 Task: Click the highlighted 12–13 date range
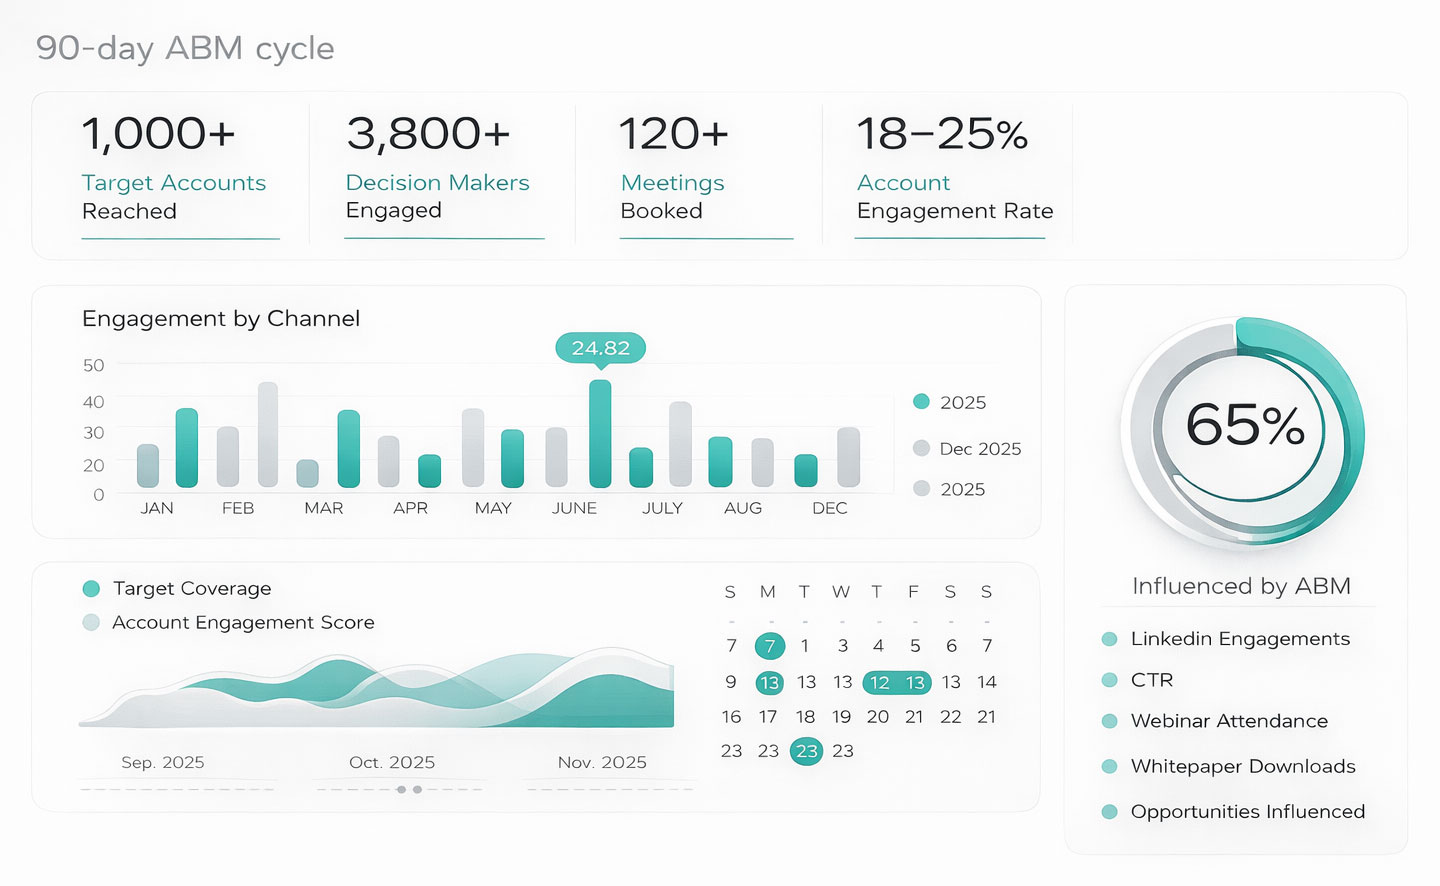coord(897,683)
